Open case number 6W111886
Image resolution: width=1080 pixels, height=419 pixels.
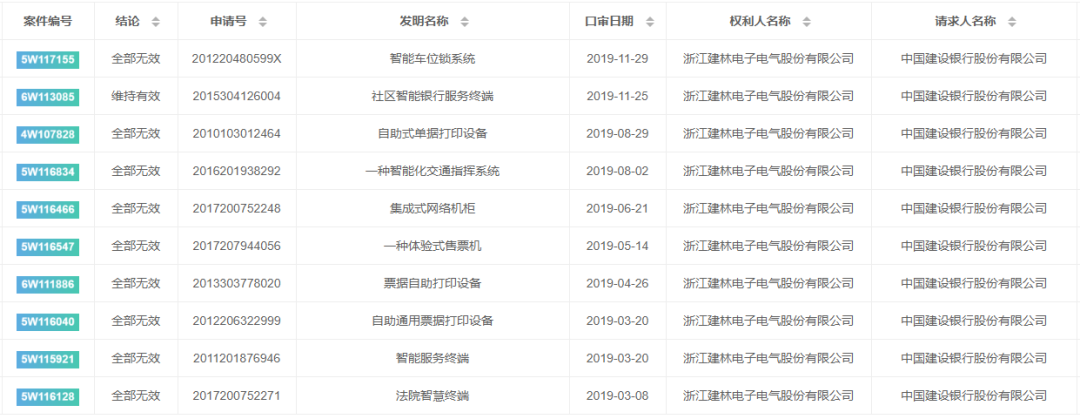48,284
